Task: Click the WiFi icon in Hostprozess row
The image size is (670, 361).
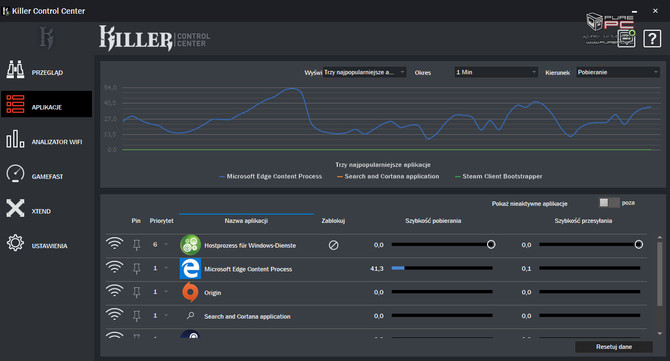Action: pyautogui.click(x=115, y=244)
